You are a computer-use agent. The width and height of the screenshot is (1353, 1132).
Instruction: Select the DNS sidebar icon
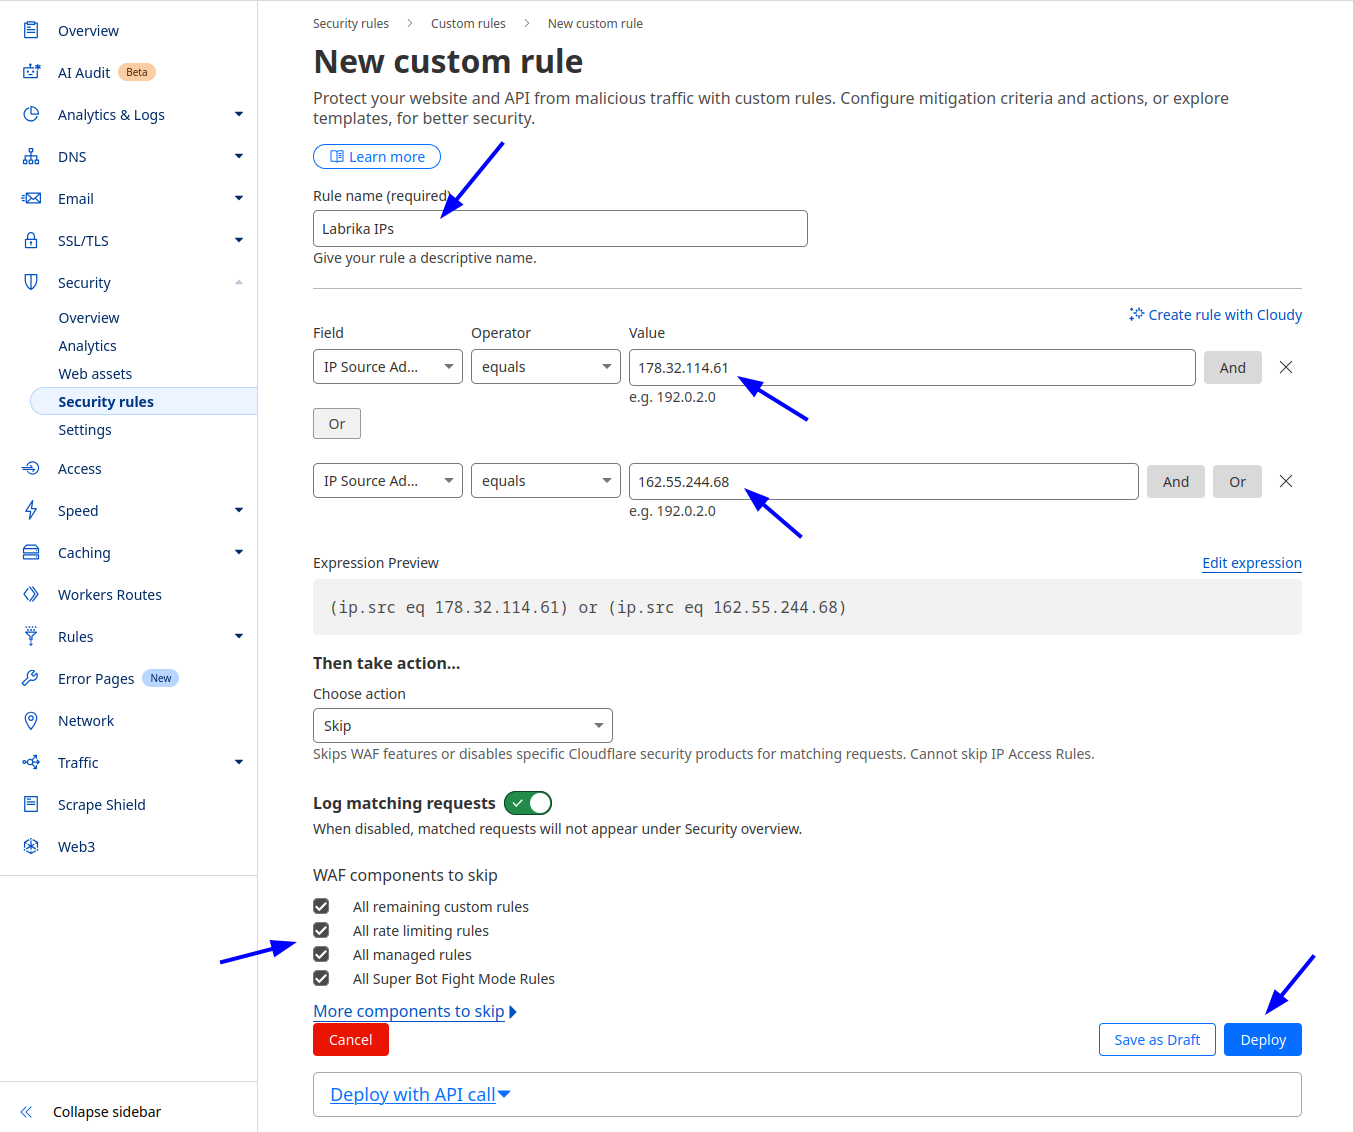pyautogui.click(x=31, y=156)
